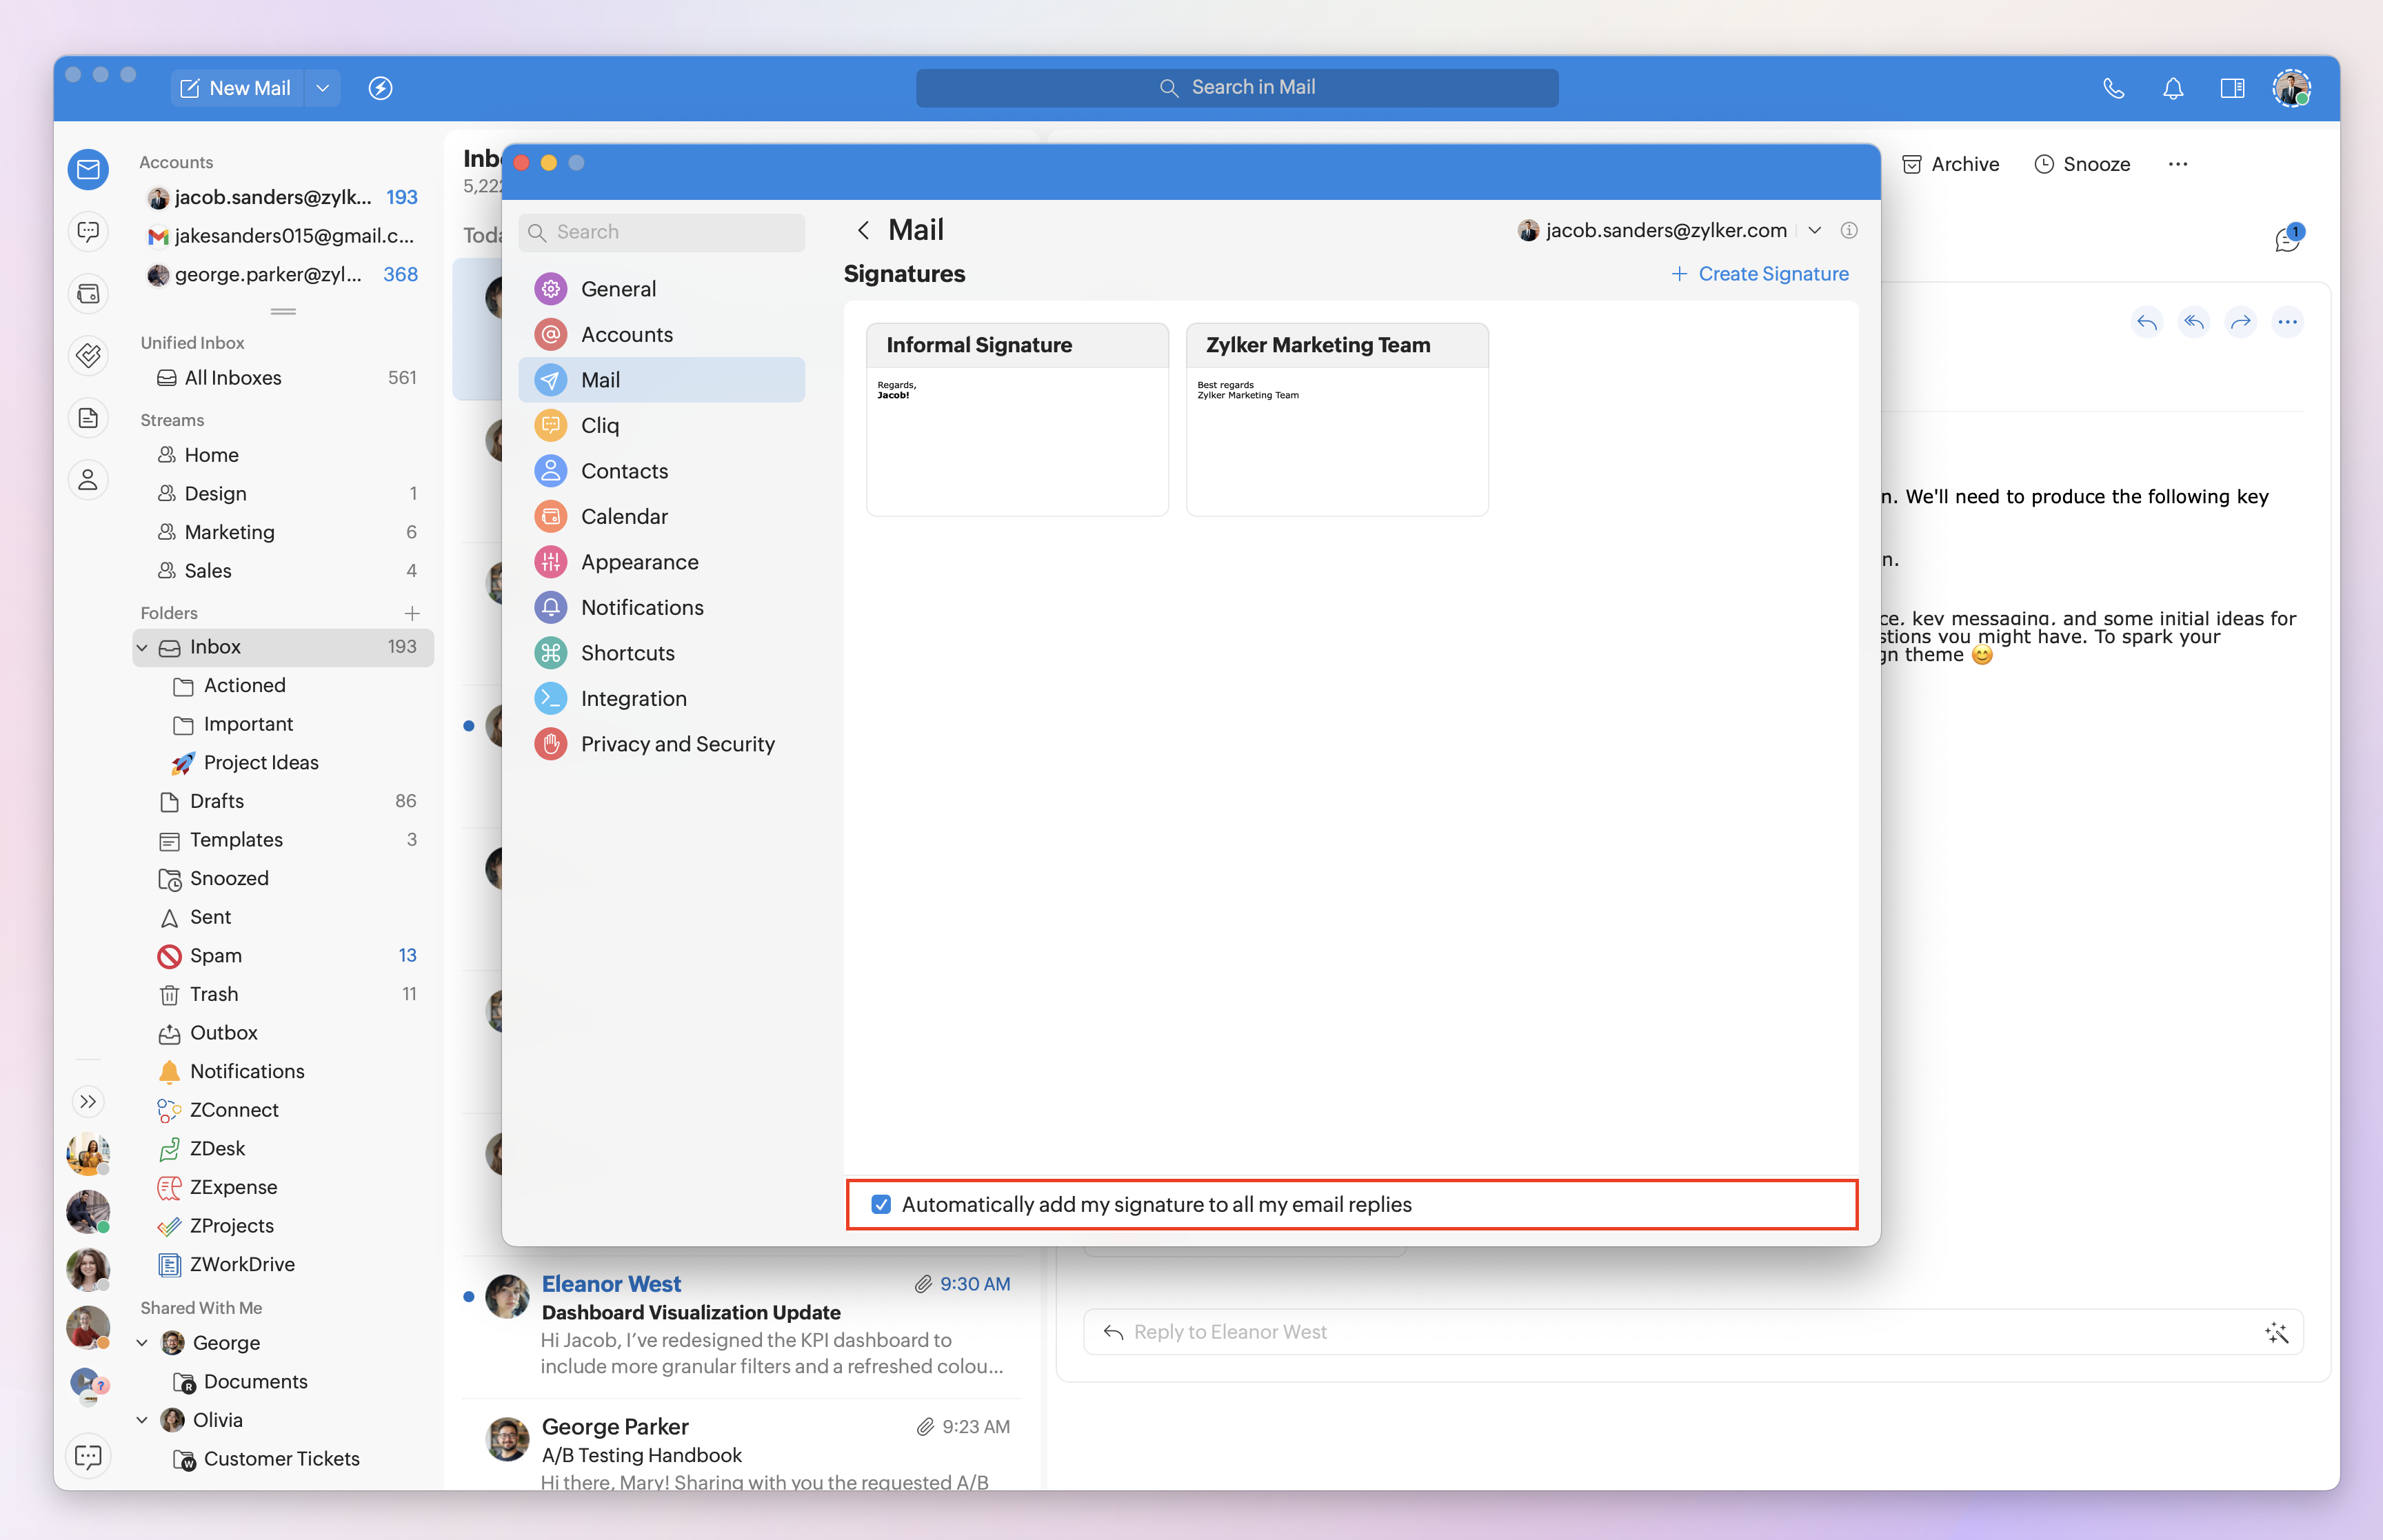Click the lightning quick actions icon

click(380, 88)
